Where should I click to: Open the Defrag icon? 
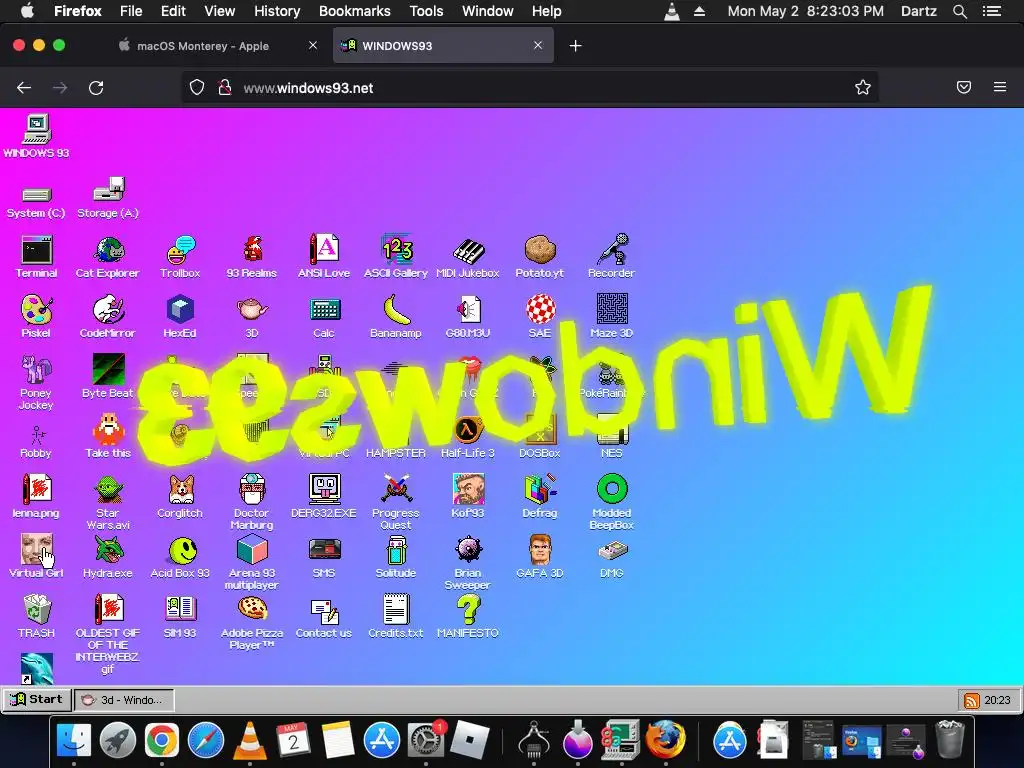coord(540,496)
